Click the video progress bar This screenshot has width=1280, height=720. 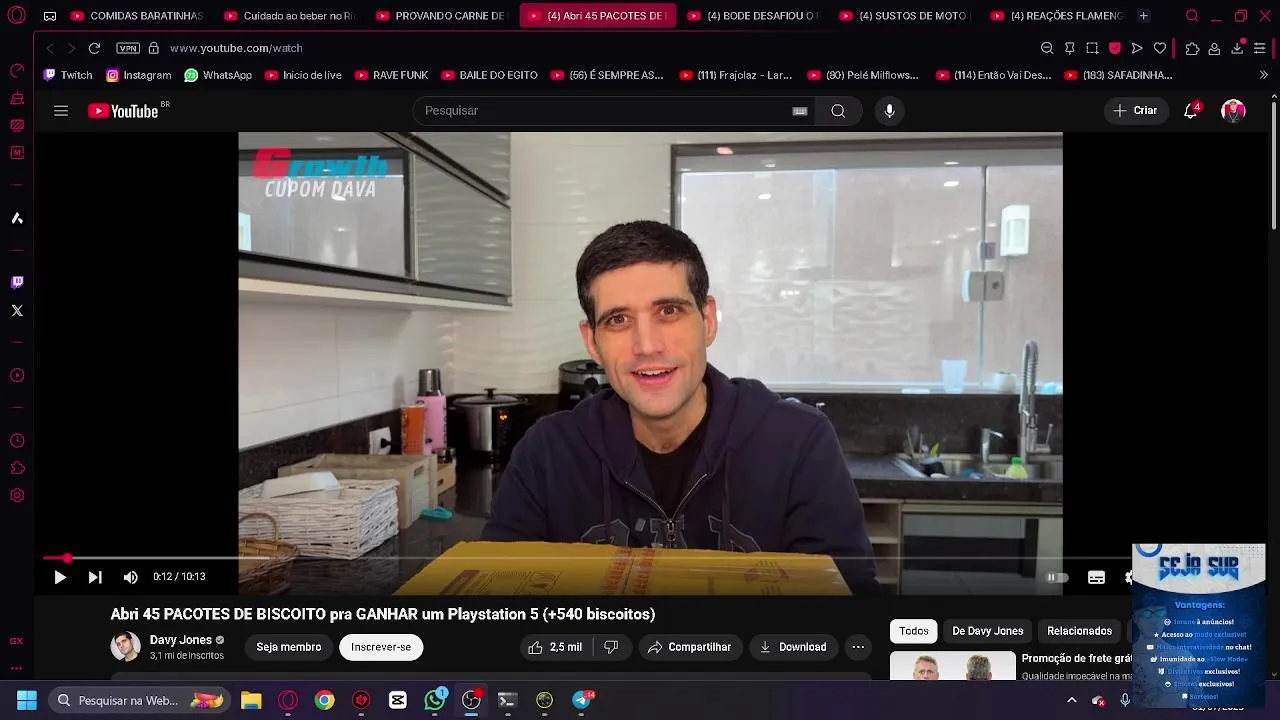(590, 558)
